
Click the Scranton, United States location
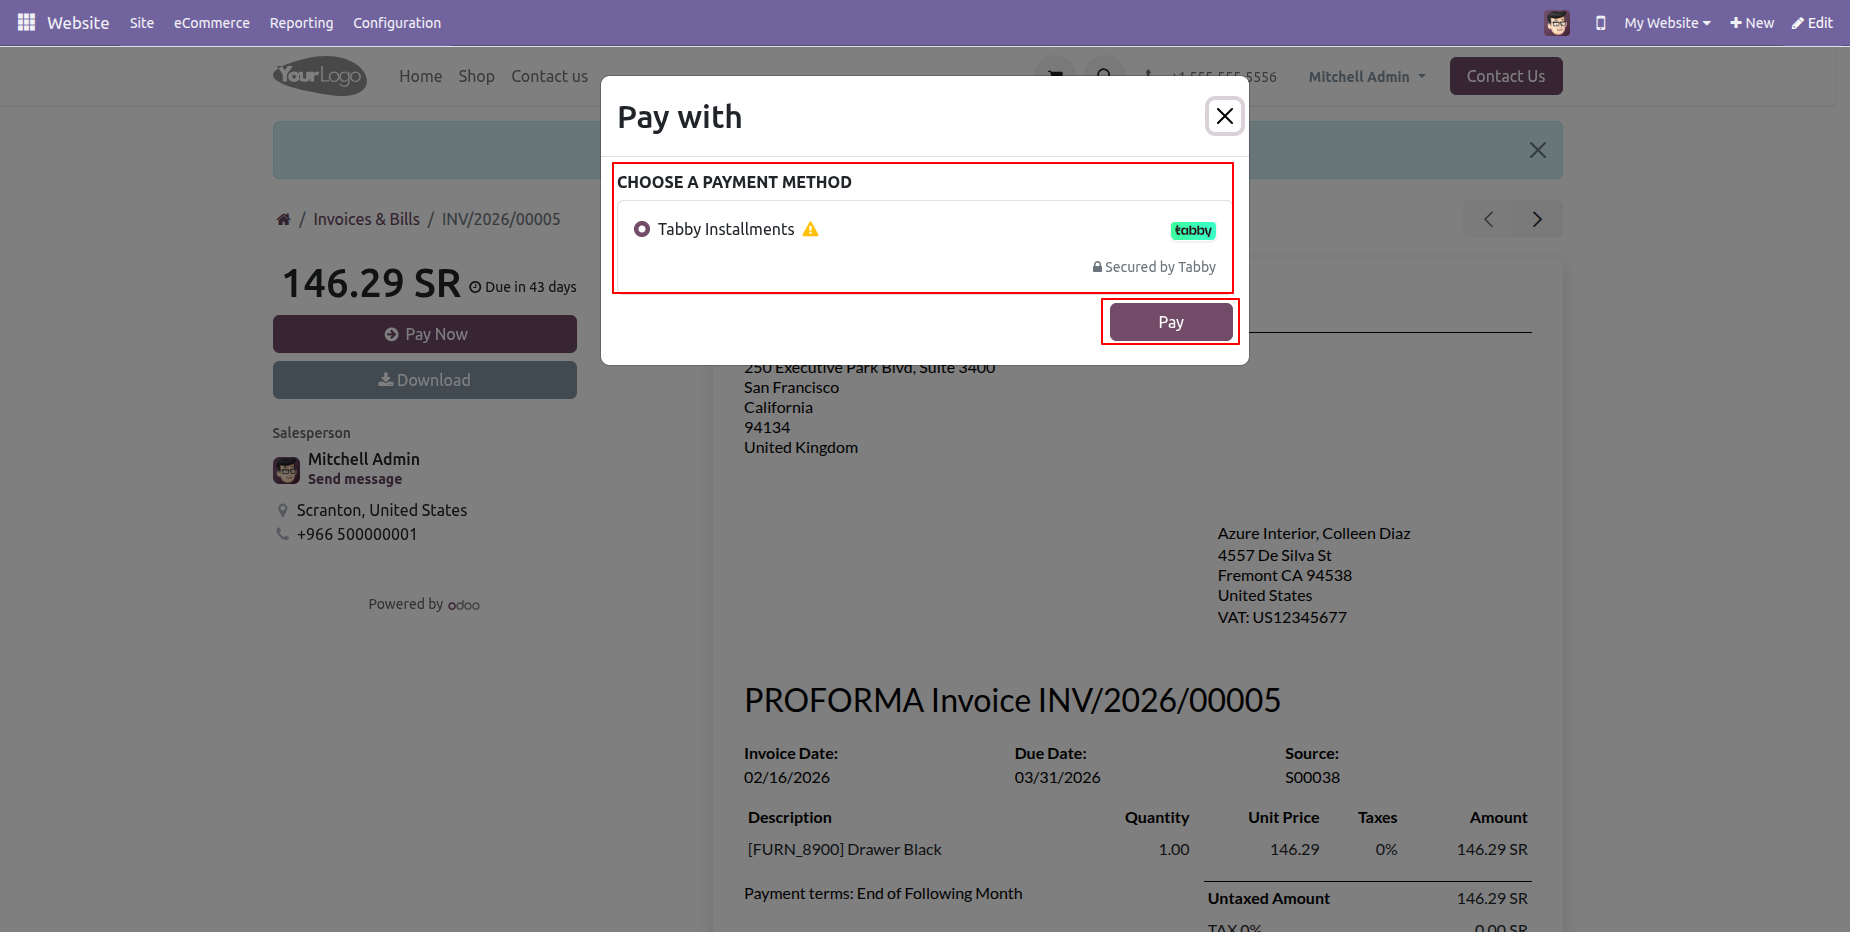pyautogui.click(x=382, y=510)
